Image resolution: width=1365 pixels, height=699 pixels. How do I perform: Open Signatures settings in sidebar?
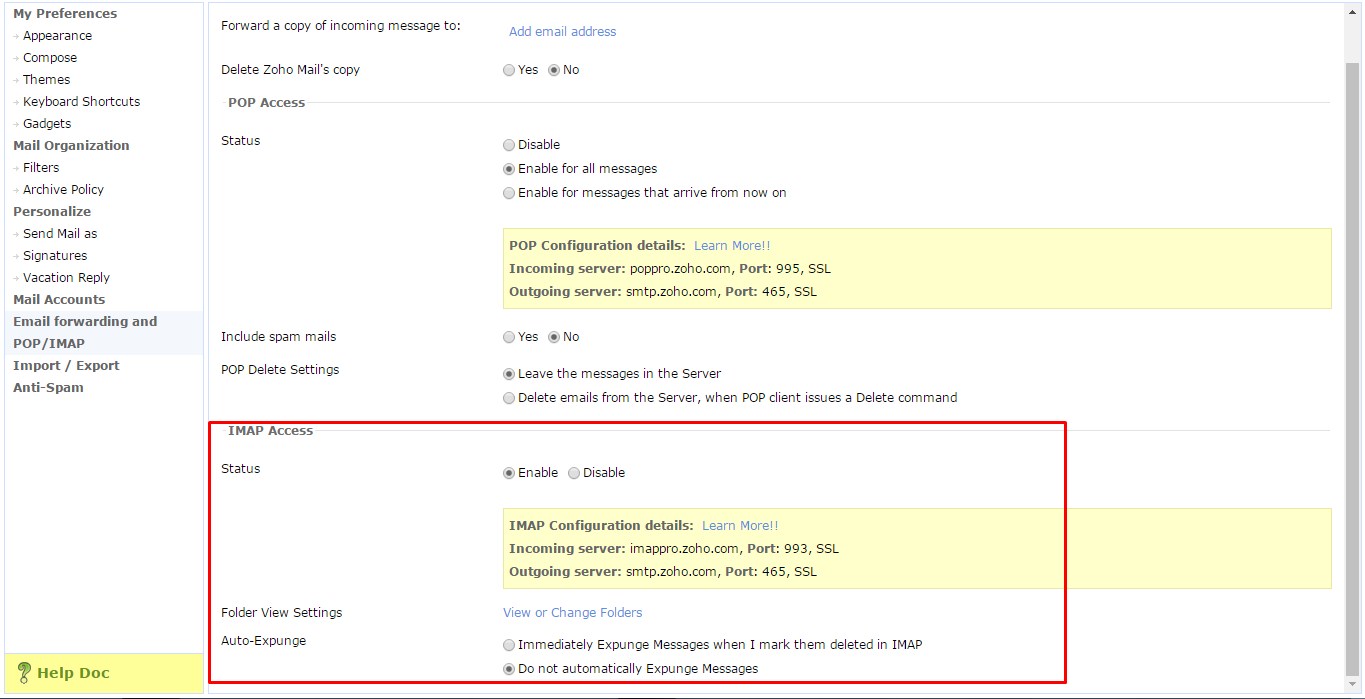tap(55, 256)
